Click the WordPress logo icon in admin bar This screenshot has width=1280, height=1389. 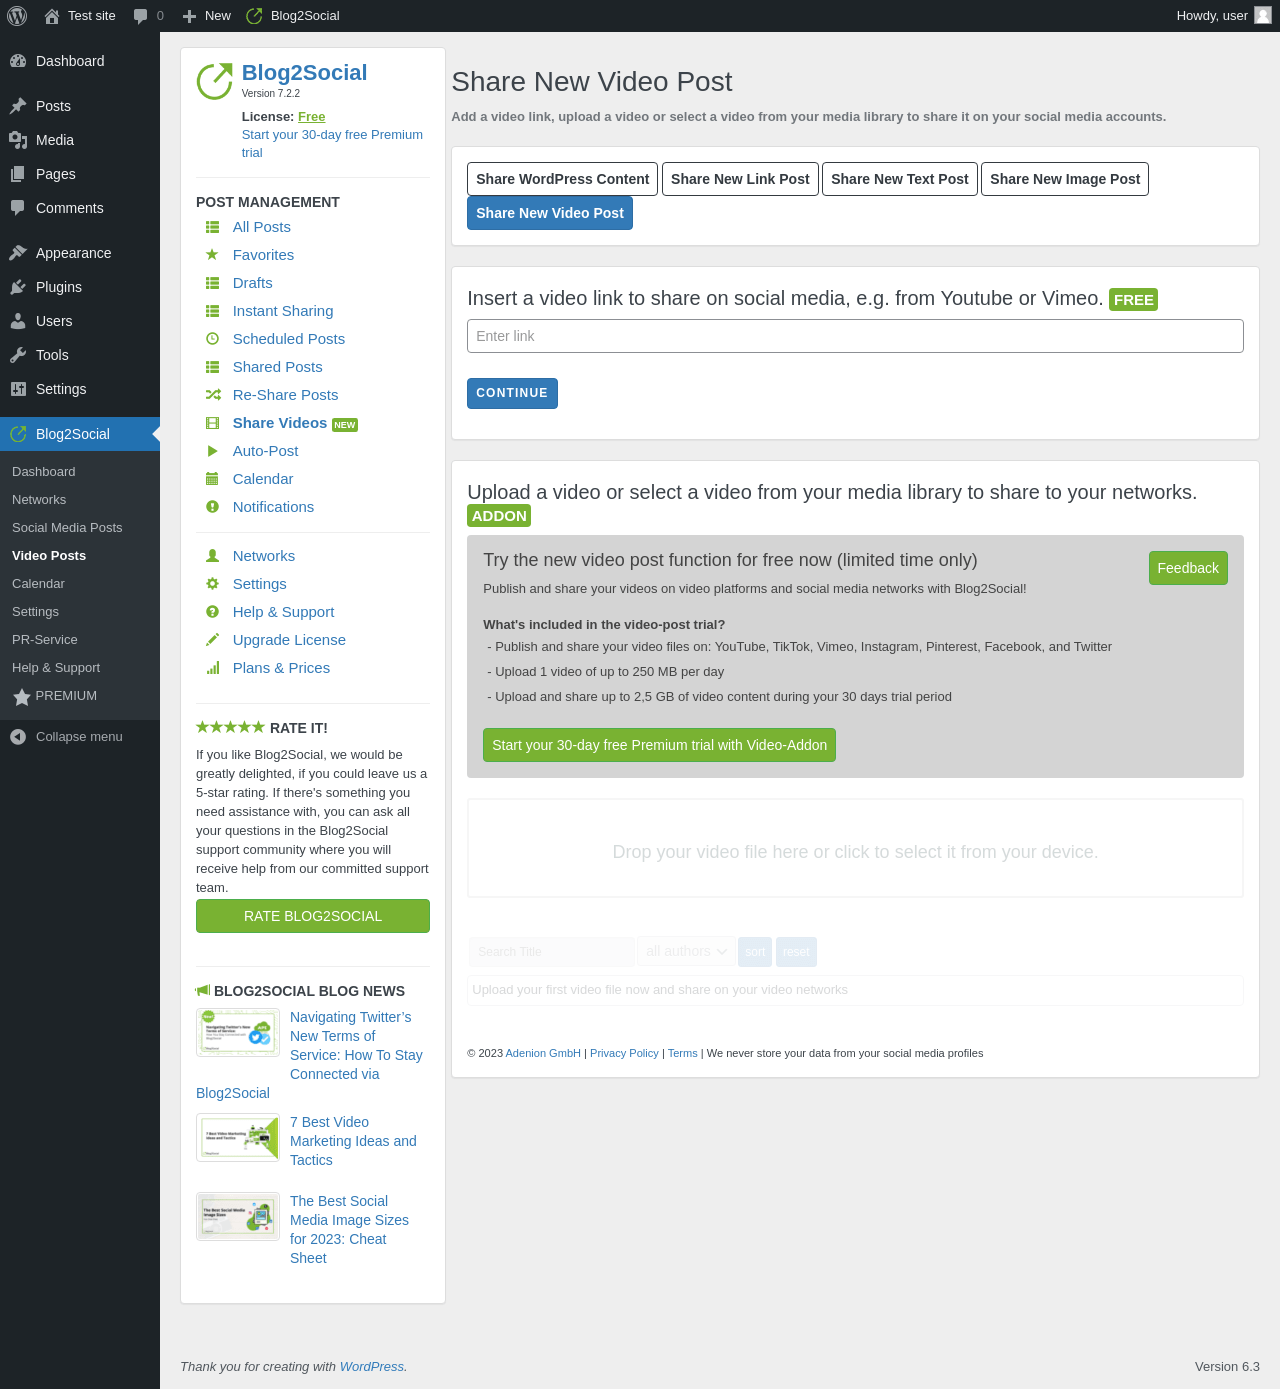(17, 16)
